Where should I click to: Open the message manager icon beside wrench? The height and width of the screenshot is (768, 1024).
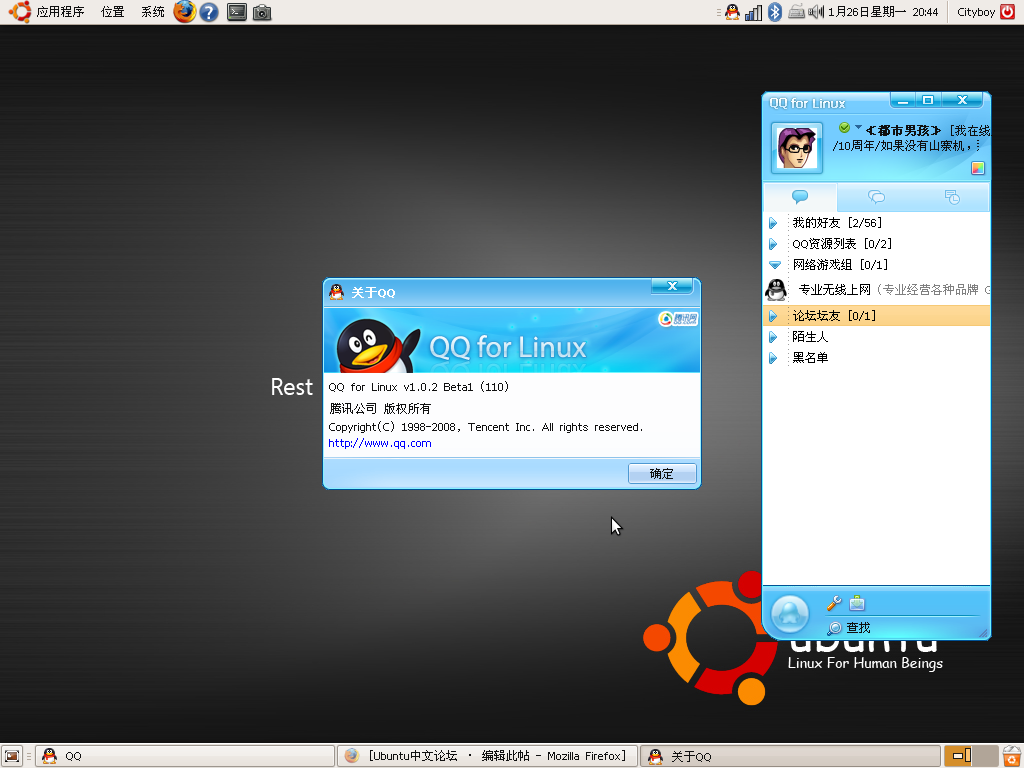click(x=857, y=603)
